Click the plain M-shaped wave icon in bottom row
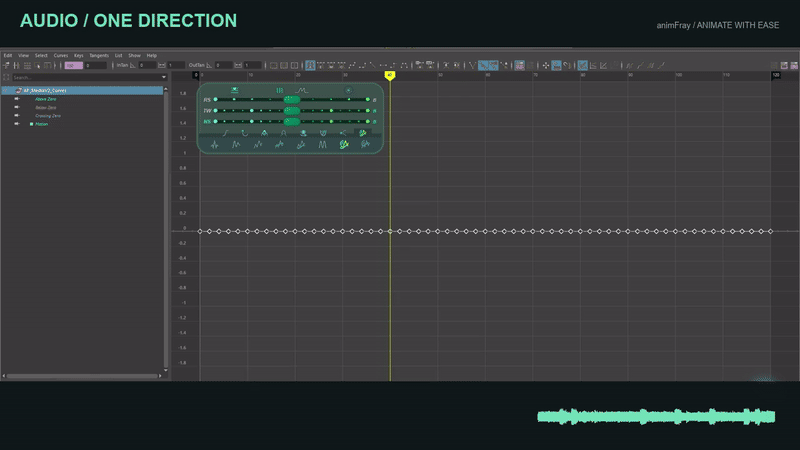This screenshot has width=800, height=450. click(x=322, y=145)
